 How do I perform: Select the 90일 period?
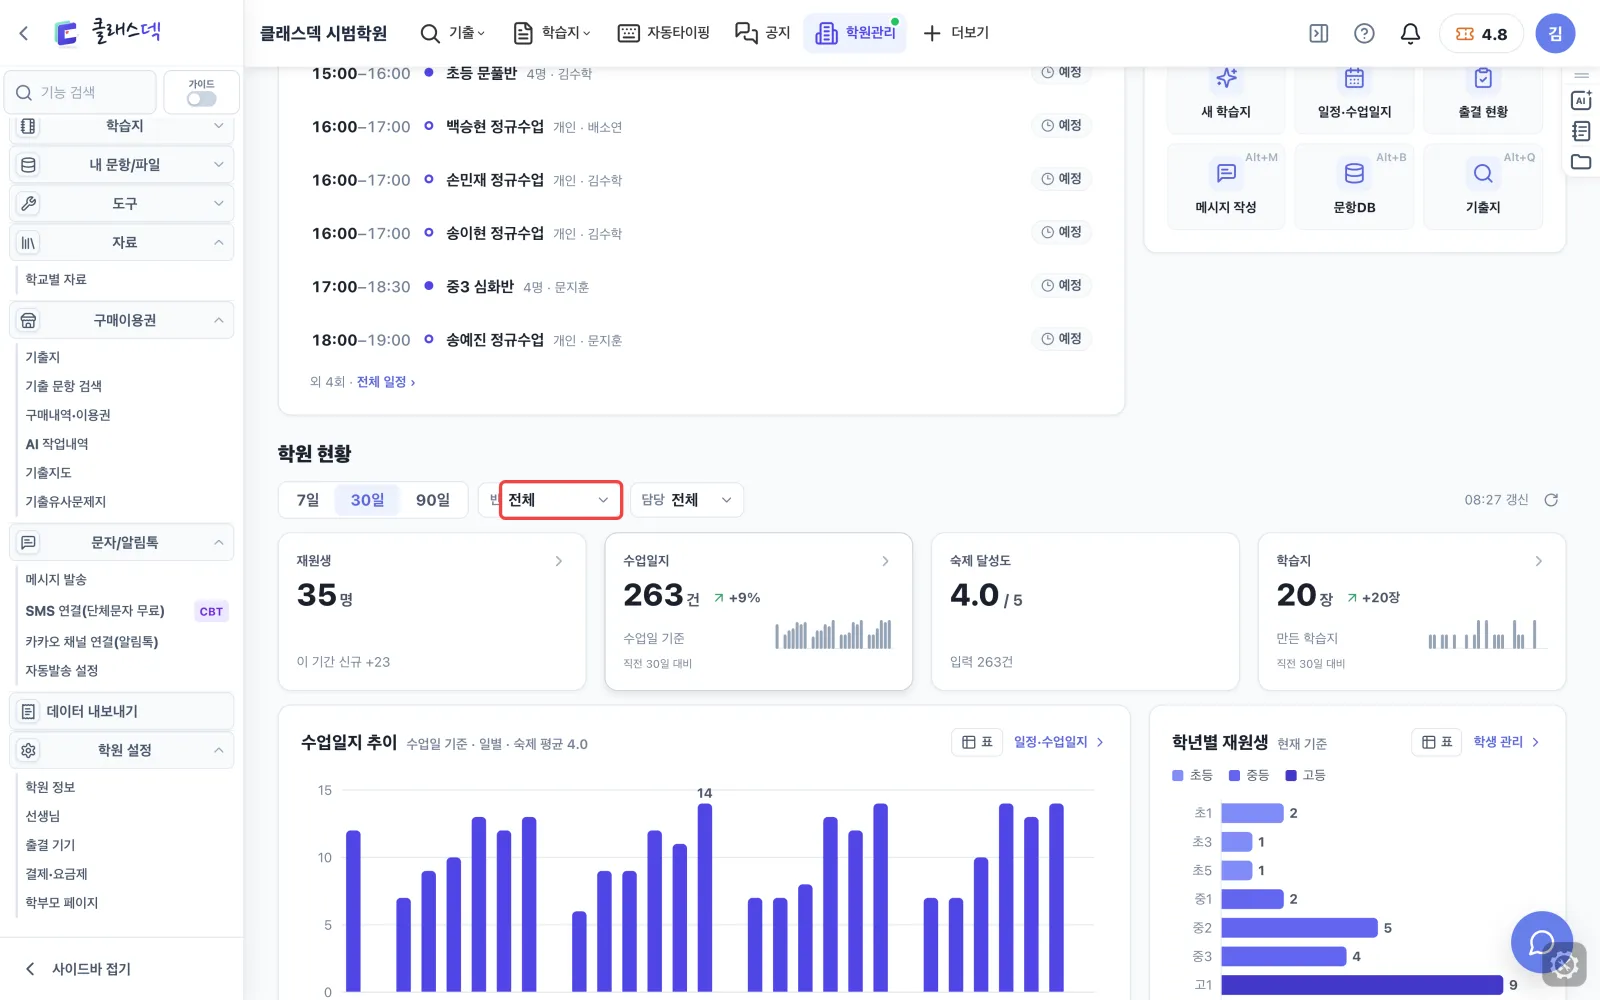(433, 500)
